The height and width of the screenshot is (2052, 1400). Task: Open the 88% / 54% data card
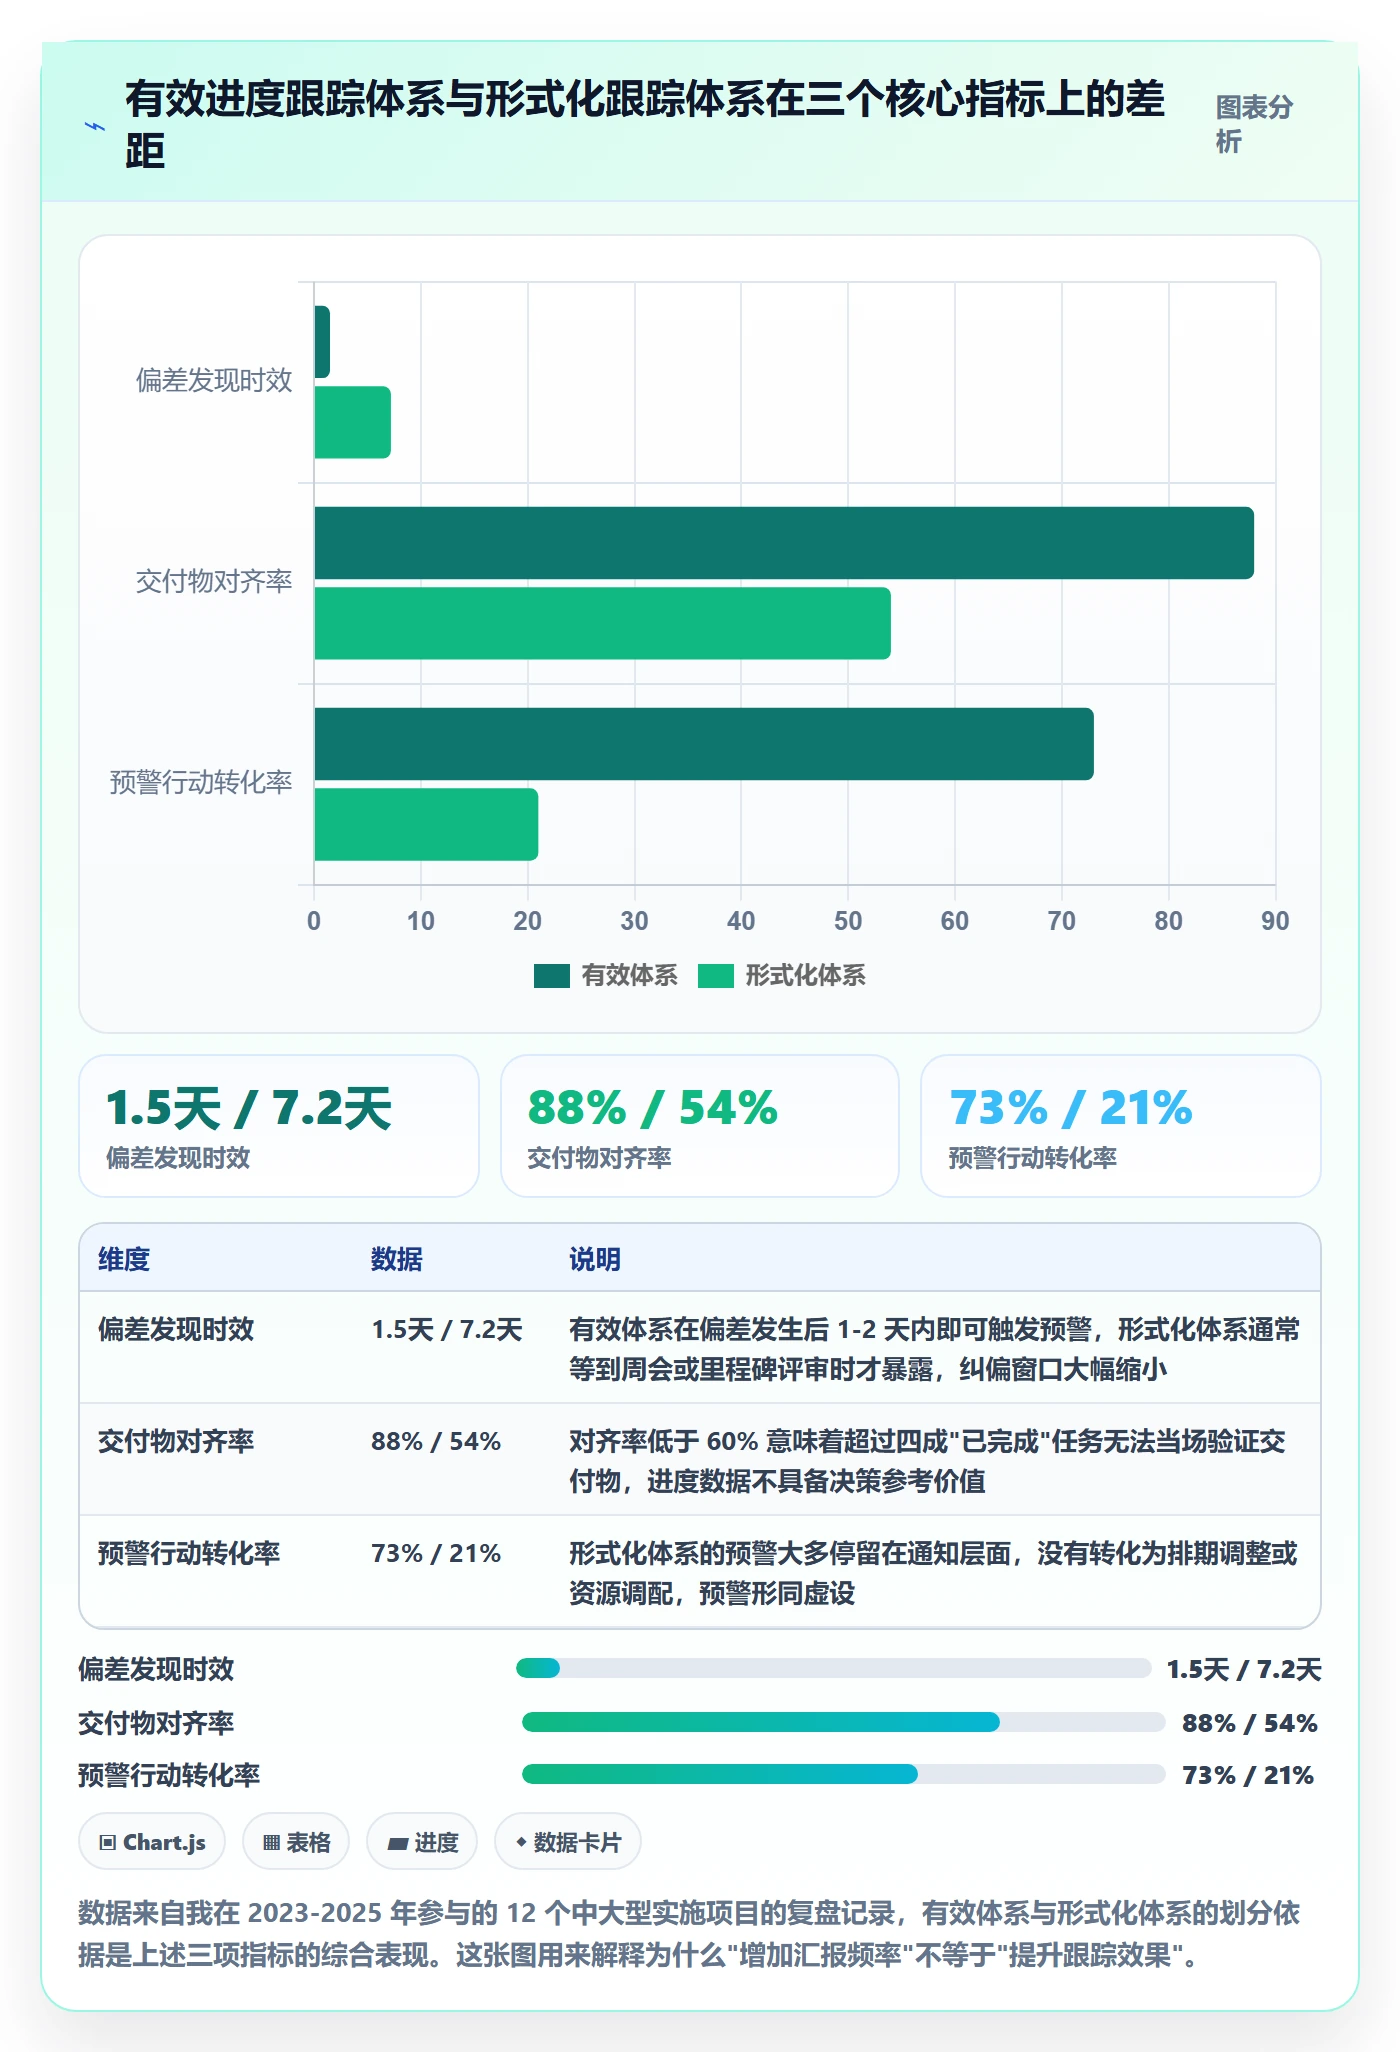(700, 1126)
